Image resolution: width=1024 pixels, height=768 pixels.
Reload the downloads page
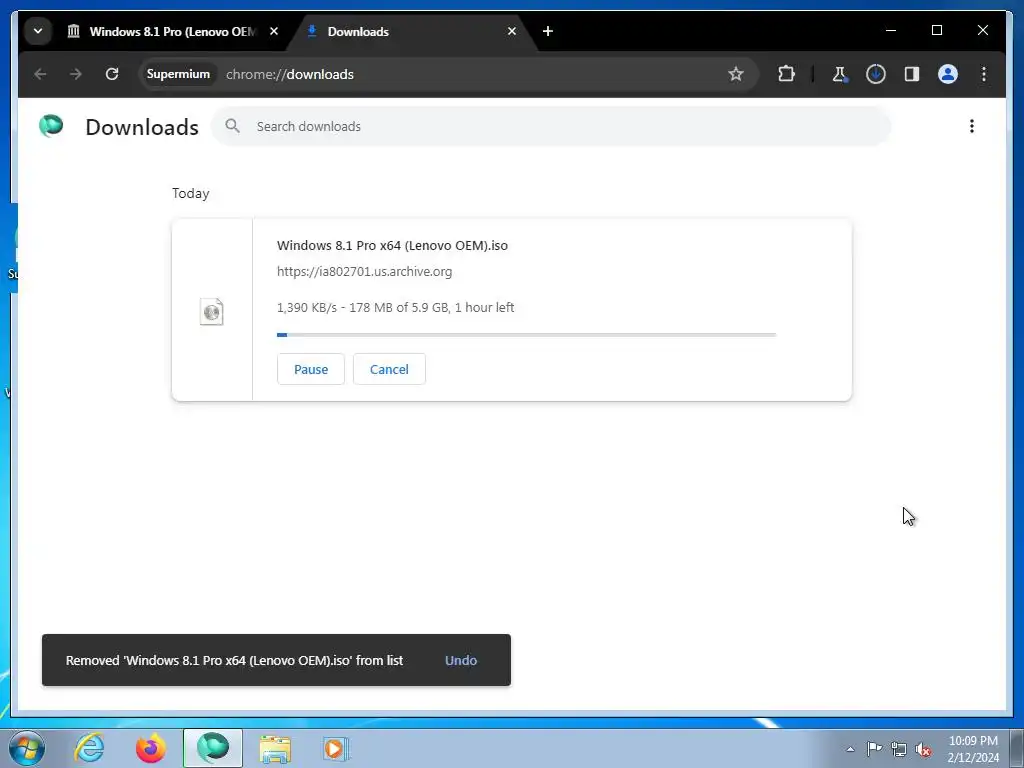[112, 74]
